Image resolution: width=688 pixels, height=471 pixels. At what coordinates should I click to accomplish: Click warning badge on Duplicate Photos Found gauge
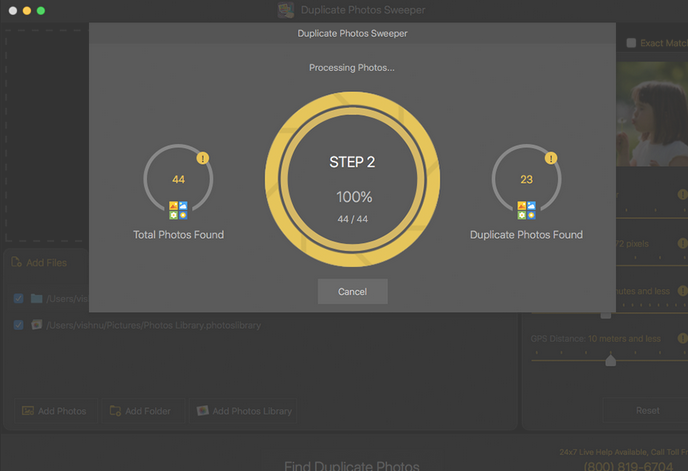pos(551,158)
